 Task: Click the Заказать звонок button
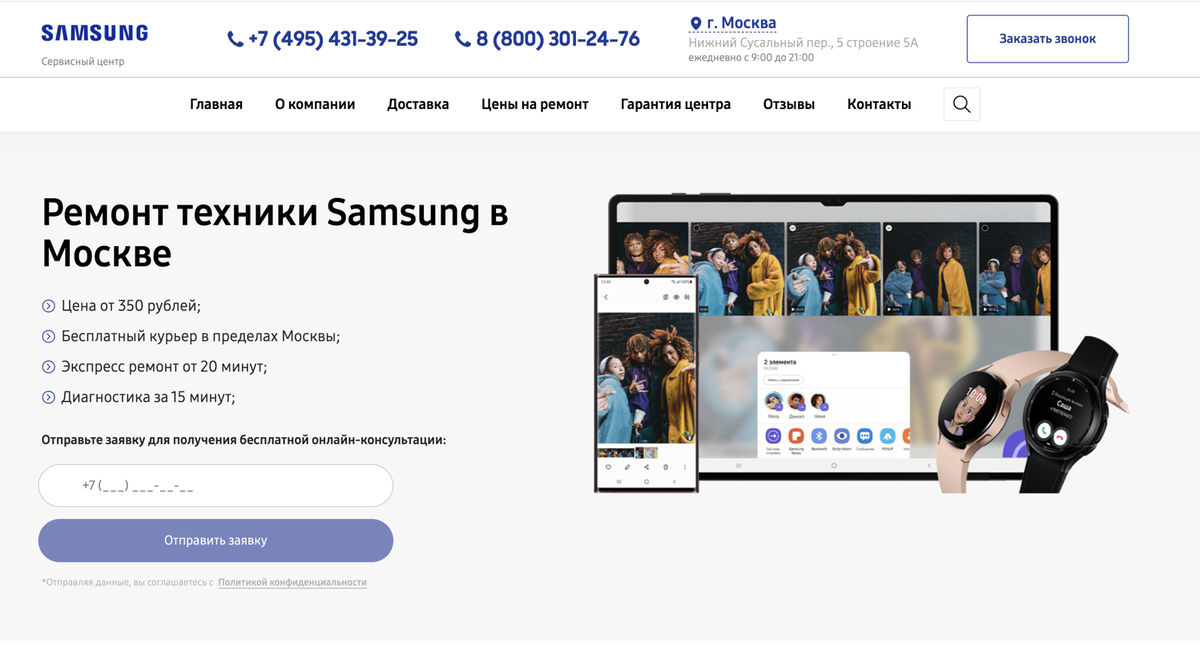pos(1048,39)
